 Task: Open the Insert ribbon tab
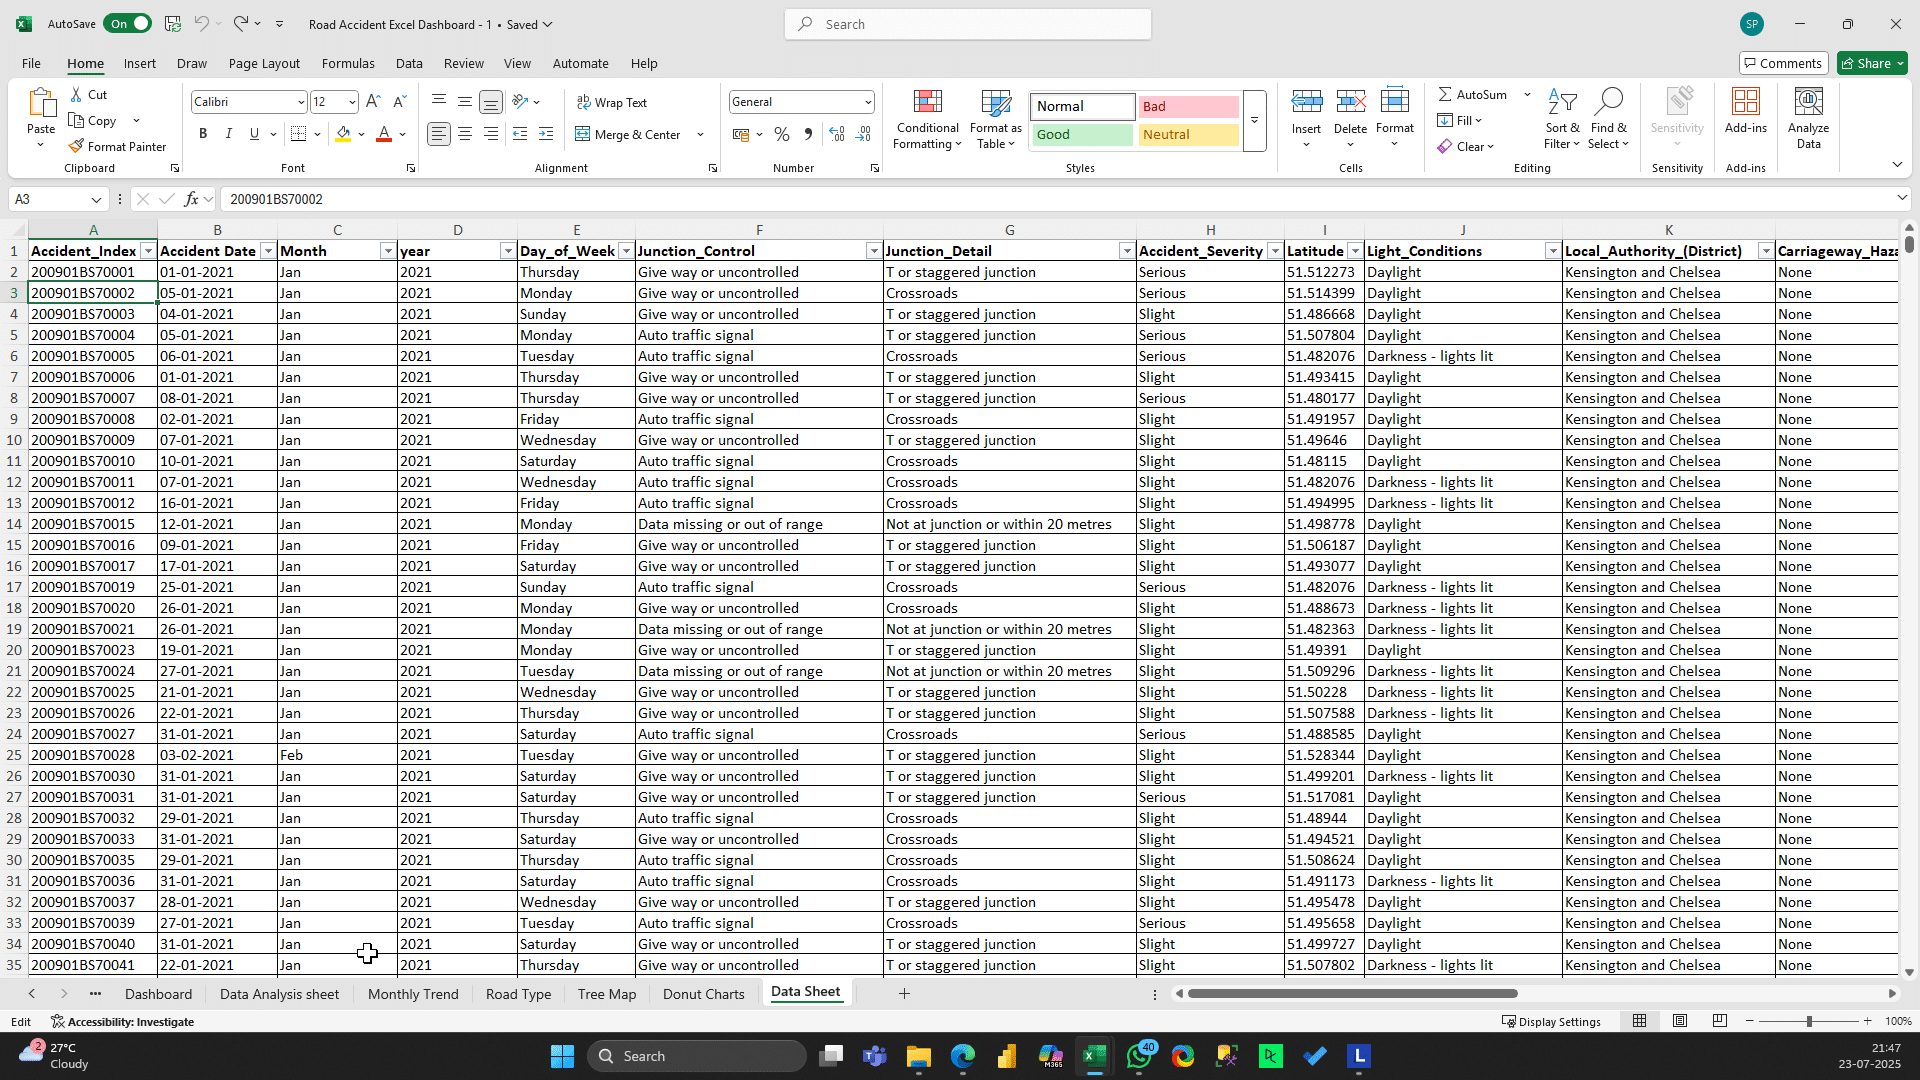(140, 63)
